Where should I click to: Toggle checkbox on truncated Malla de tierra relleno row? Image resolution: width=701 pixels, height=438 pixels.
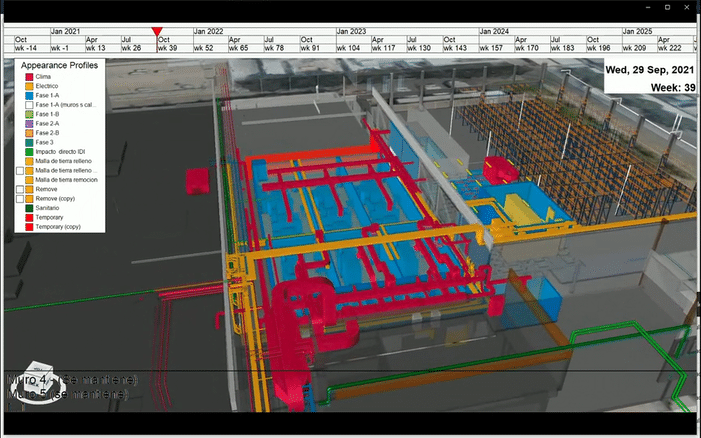click(x=20, y=170)
